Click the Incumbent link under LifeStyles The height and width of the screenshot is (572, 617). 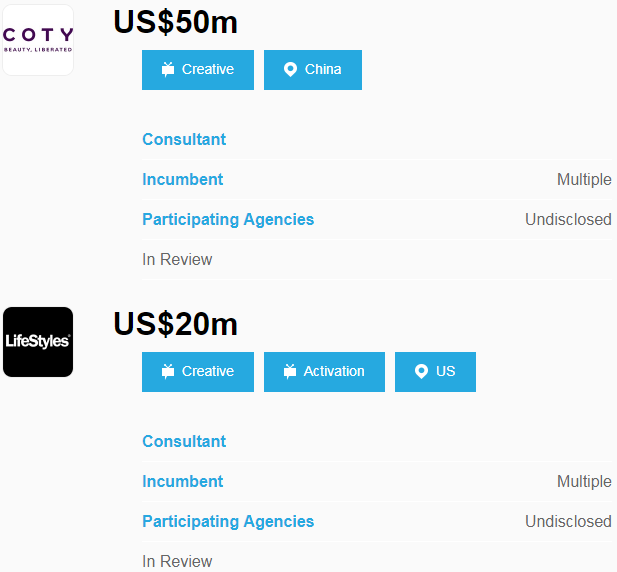(183, 482)
